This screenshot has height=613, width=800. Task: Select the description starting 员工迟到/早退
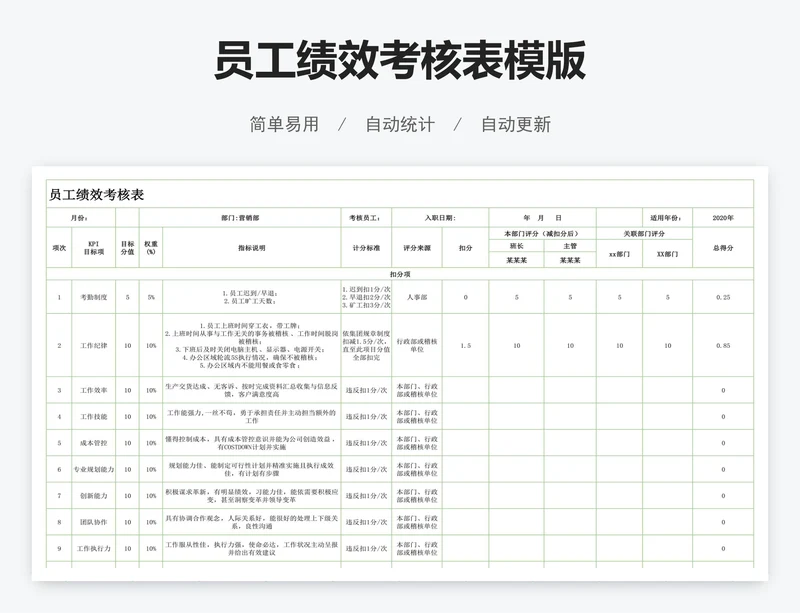click(x=252, y=297)
